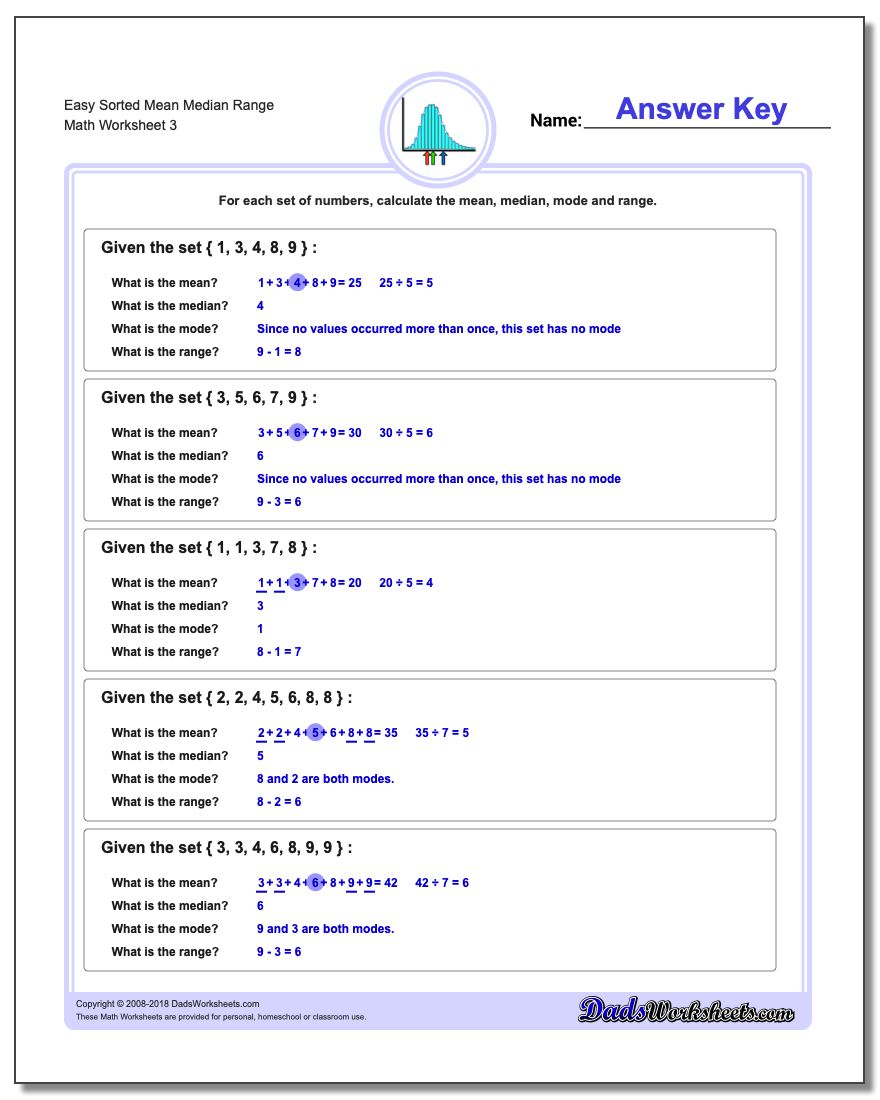
Task: Click the no-mode explanation under set { 3, 5, 6, 7, 9 }
Action: point(439,479)
